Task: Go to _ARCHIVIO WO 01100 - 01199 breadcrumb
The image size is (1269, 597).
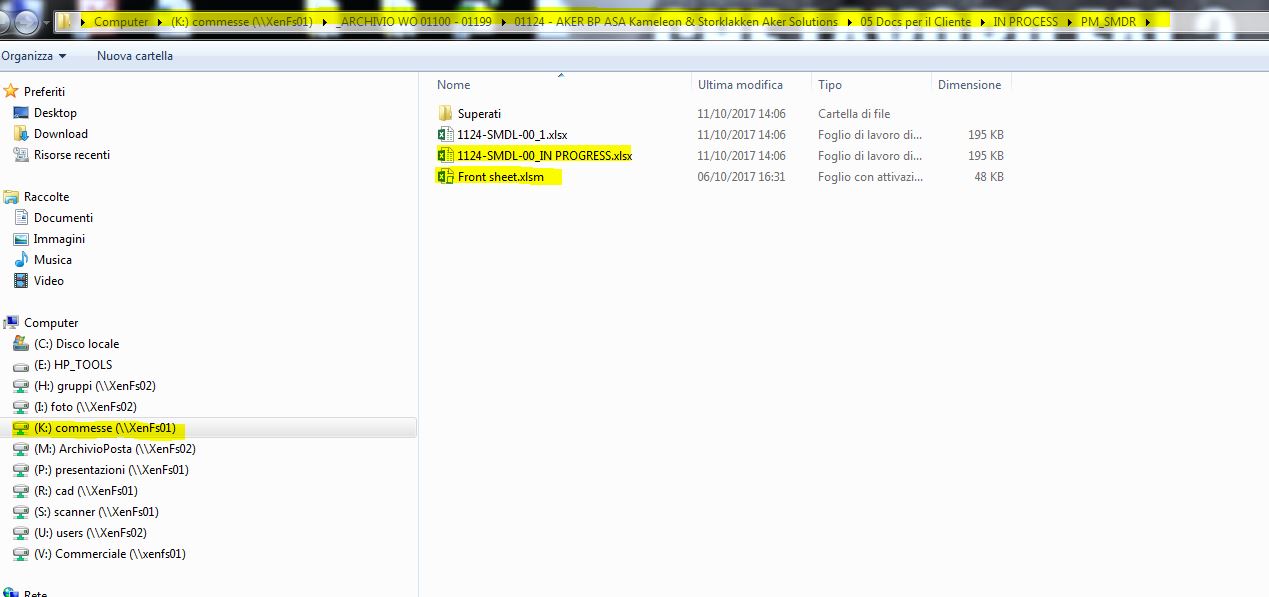Action: click(x=414, y=22)
